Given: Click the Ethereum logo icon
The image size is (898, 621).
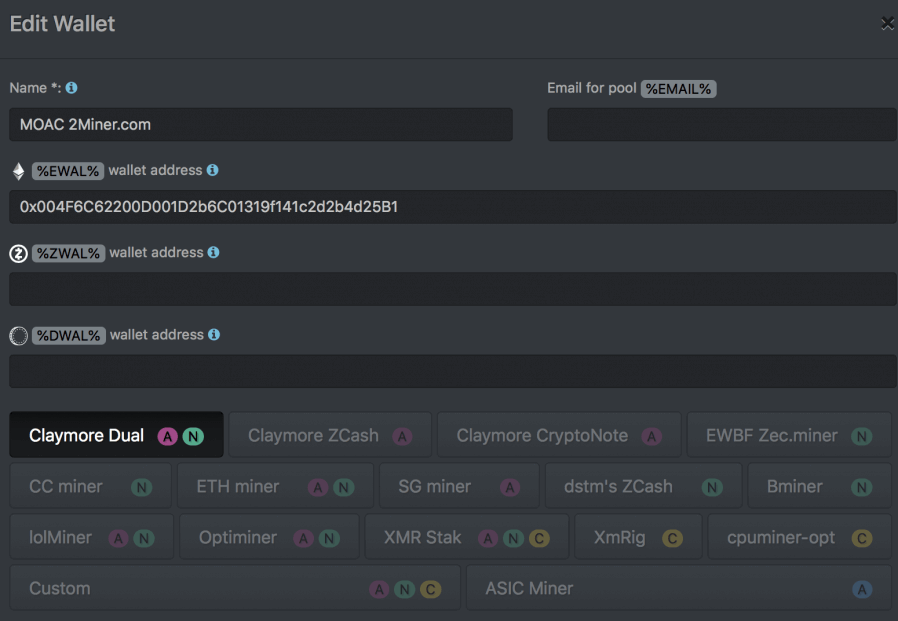Looking at the screenshot, I should pos(18,171).
